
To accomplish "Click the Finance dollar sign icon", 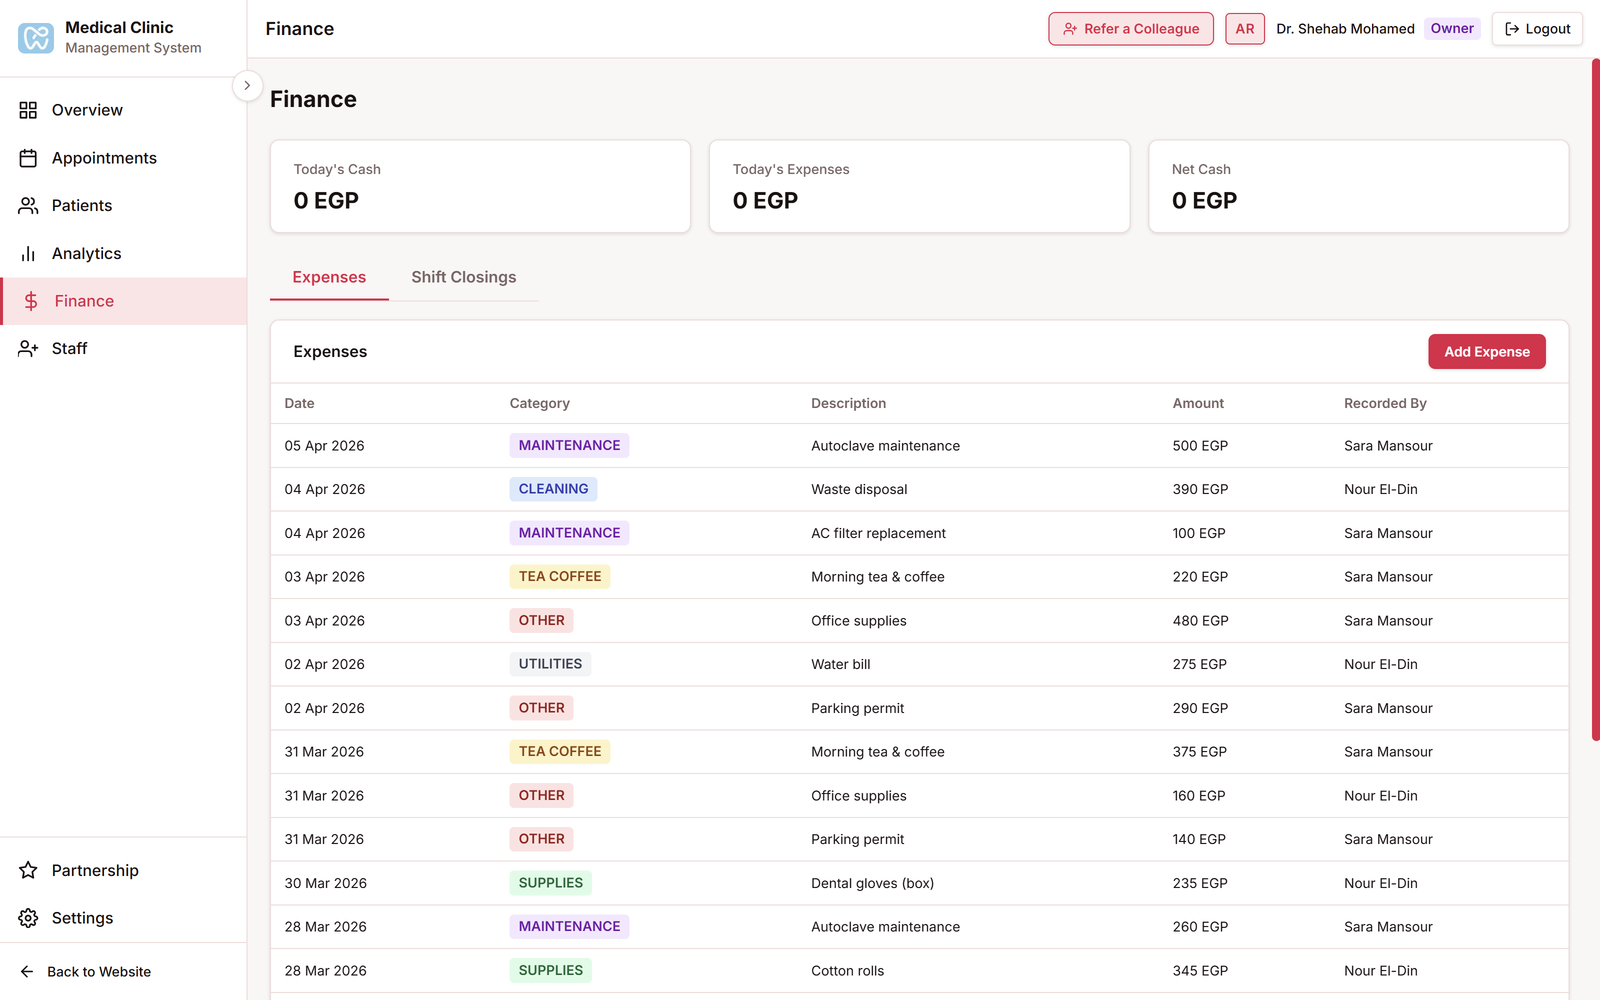I will (x=31, y=301).
